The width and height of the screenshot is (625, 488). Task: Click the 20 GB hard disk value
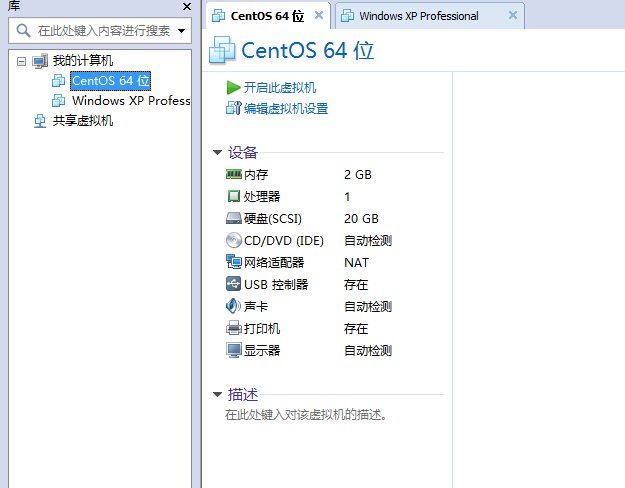pyautogui.click(x=361, y=218)
